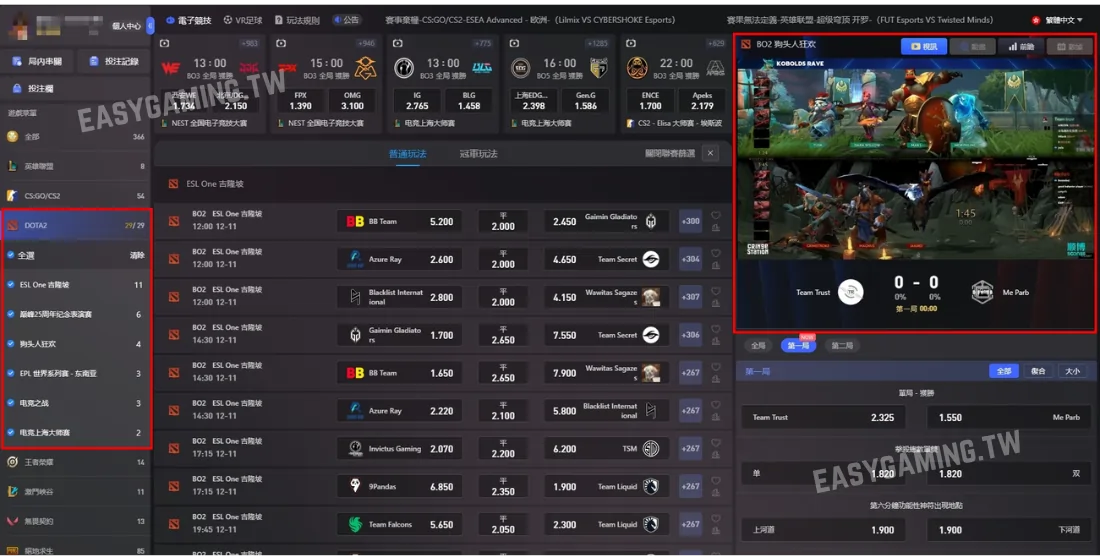
Task: Favorite the BB Team vs Gaimin Gladiators match
Action: tap(716, 215)
